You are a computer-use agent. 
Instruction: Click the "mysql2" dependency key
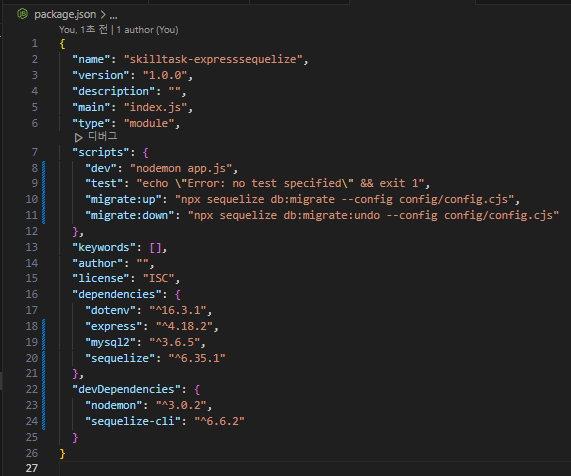(x=110, y=342)
